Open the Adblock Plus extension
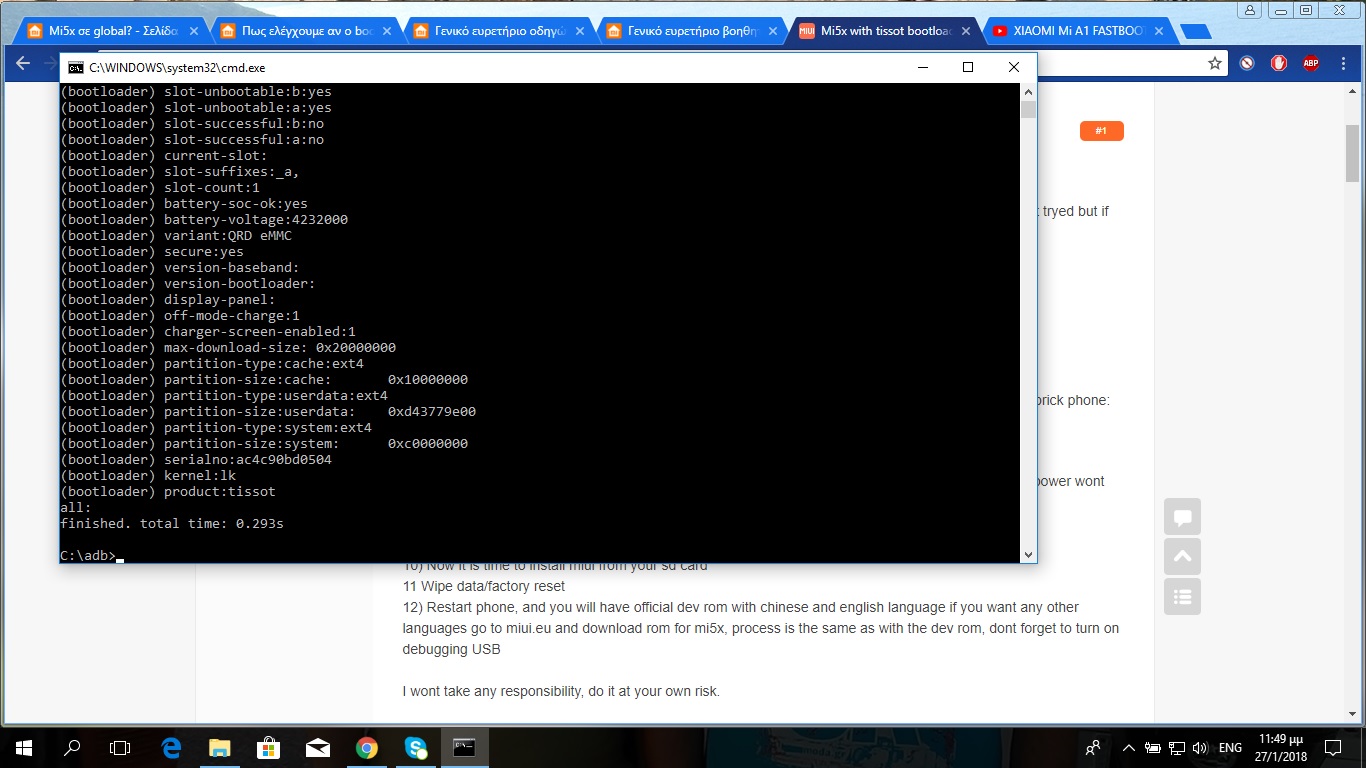 click(1310, 63)
